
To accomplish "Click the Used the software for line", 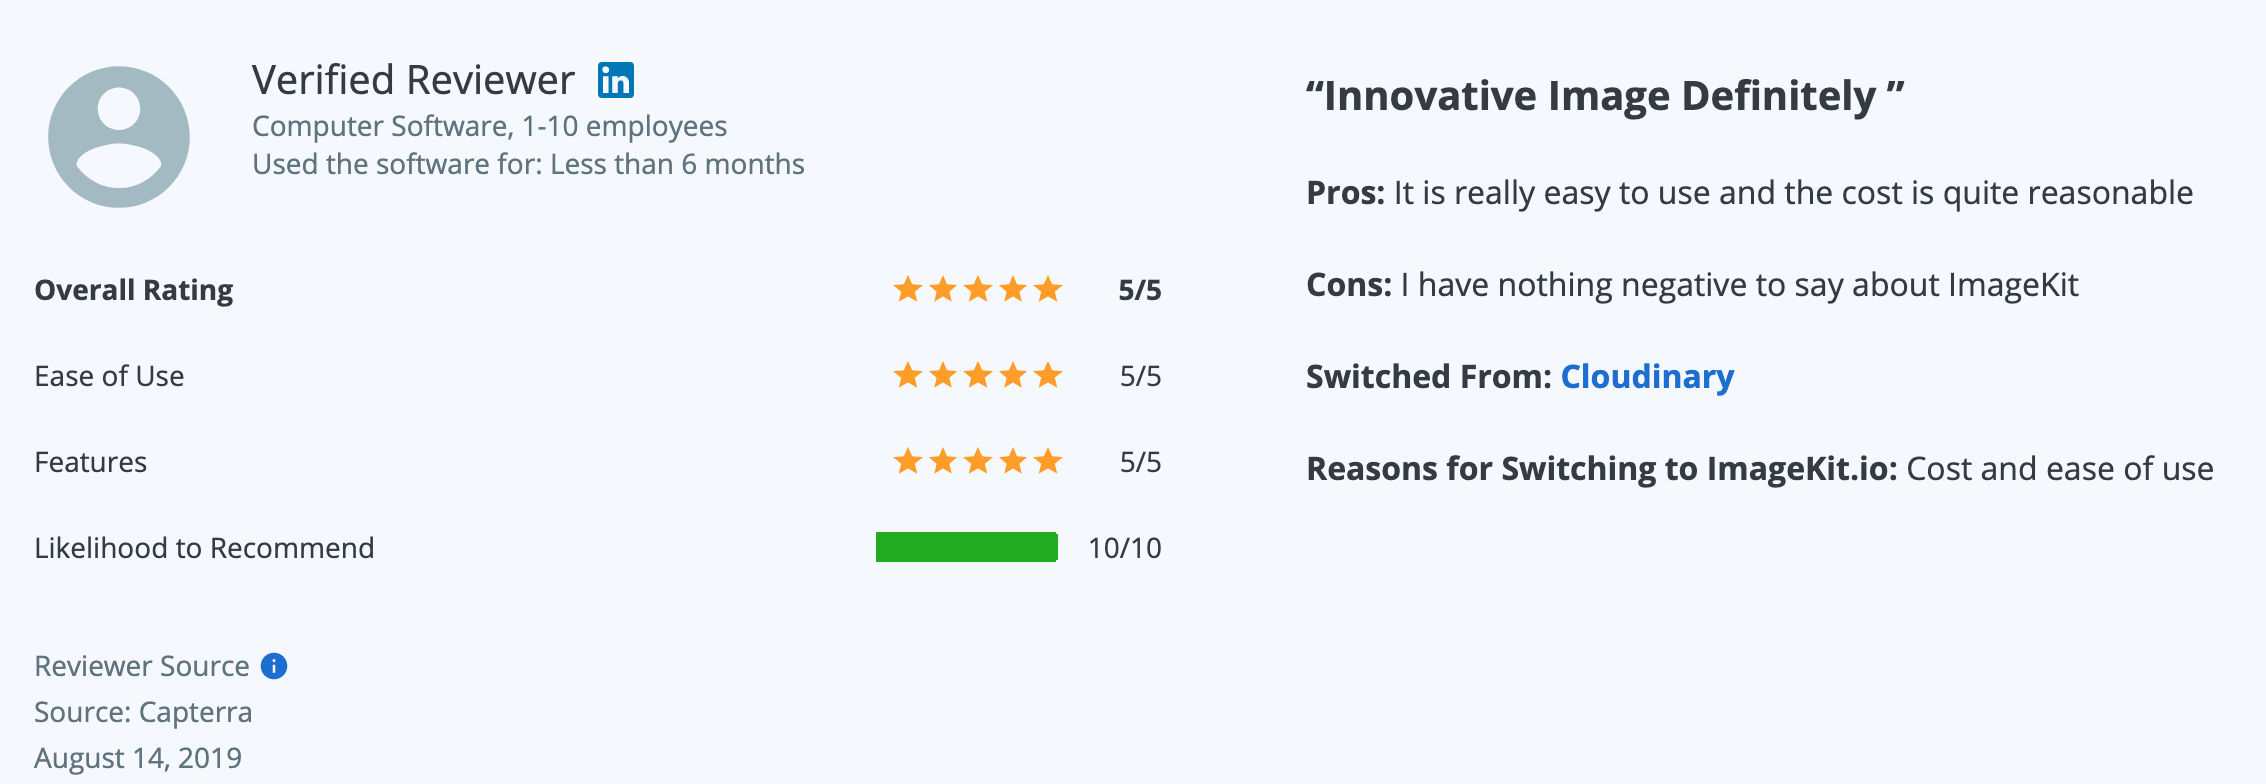I will [x=528, y=164].
